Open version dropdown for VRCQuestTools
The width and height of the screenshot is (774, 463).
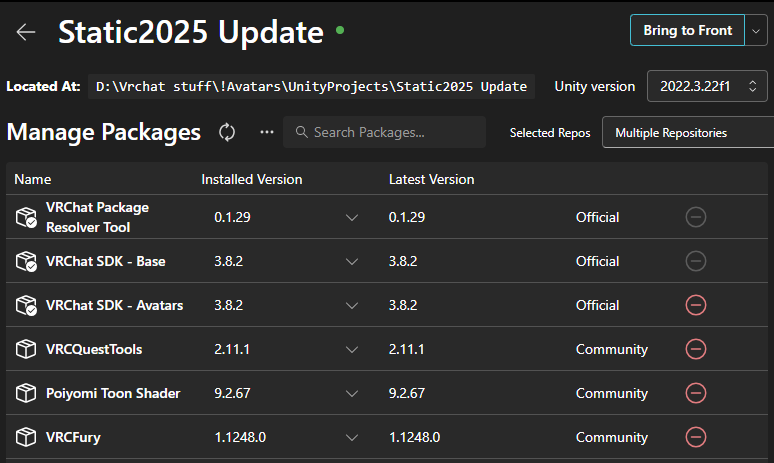(x=351, y=349)
